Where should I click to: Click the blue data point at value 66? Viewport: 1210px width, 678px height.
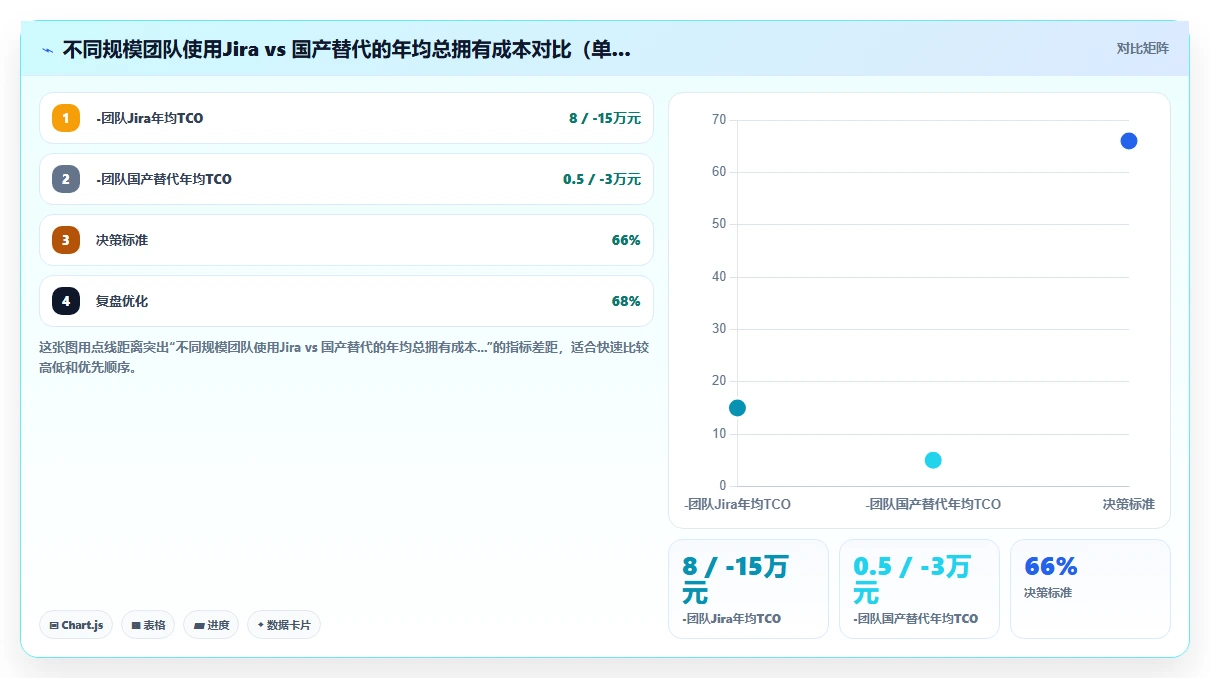tap(1129, 141)
